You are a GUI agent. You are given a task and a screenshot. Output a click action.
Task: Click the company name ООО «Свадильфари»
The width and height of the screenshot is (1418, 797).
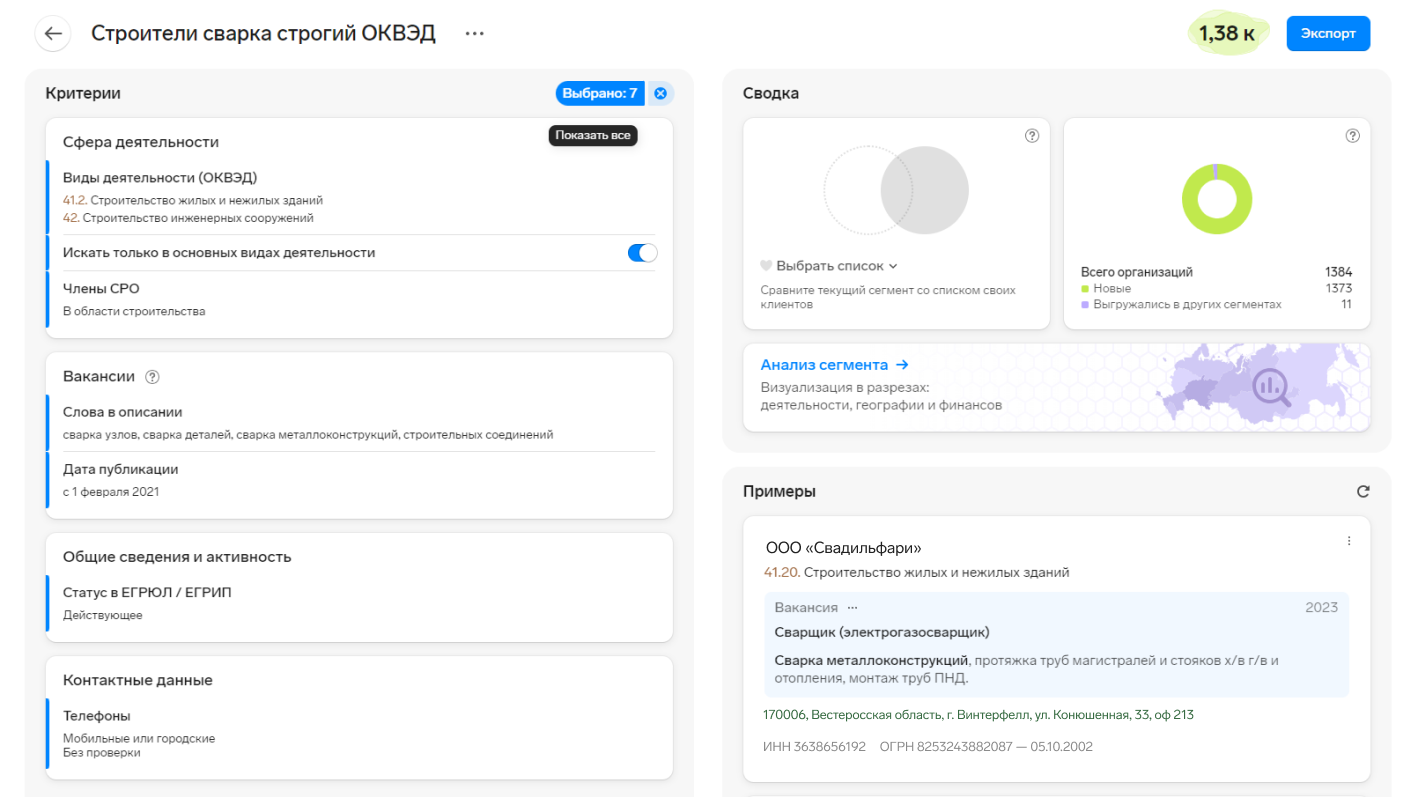coord(843,548)
